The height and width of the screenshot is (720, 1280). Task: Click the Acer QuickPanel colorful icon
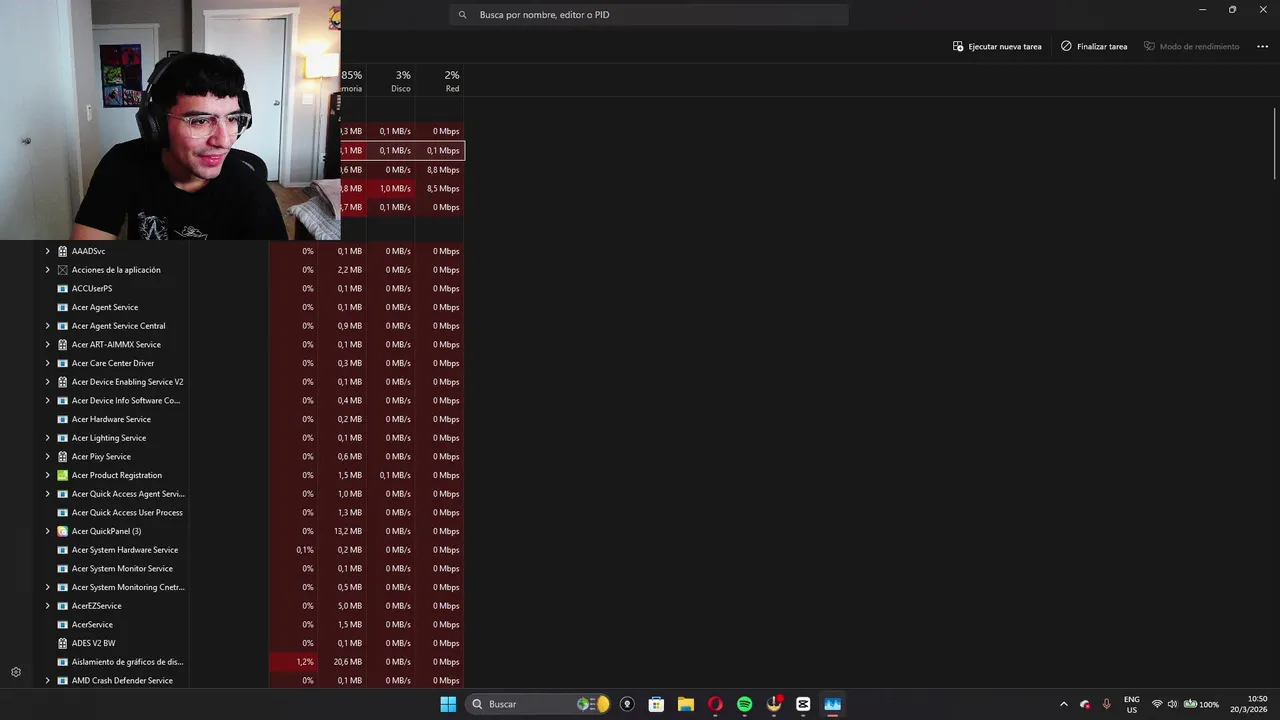coord(63,531)
